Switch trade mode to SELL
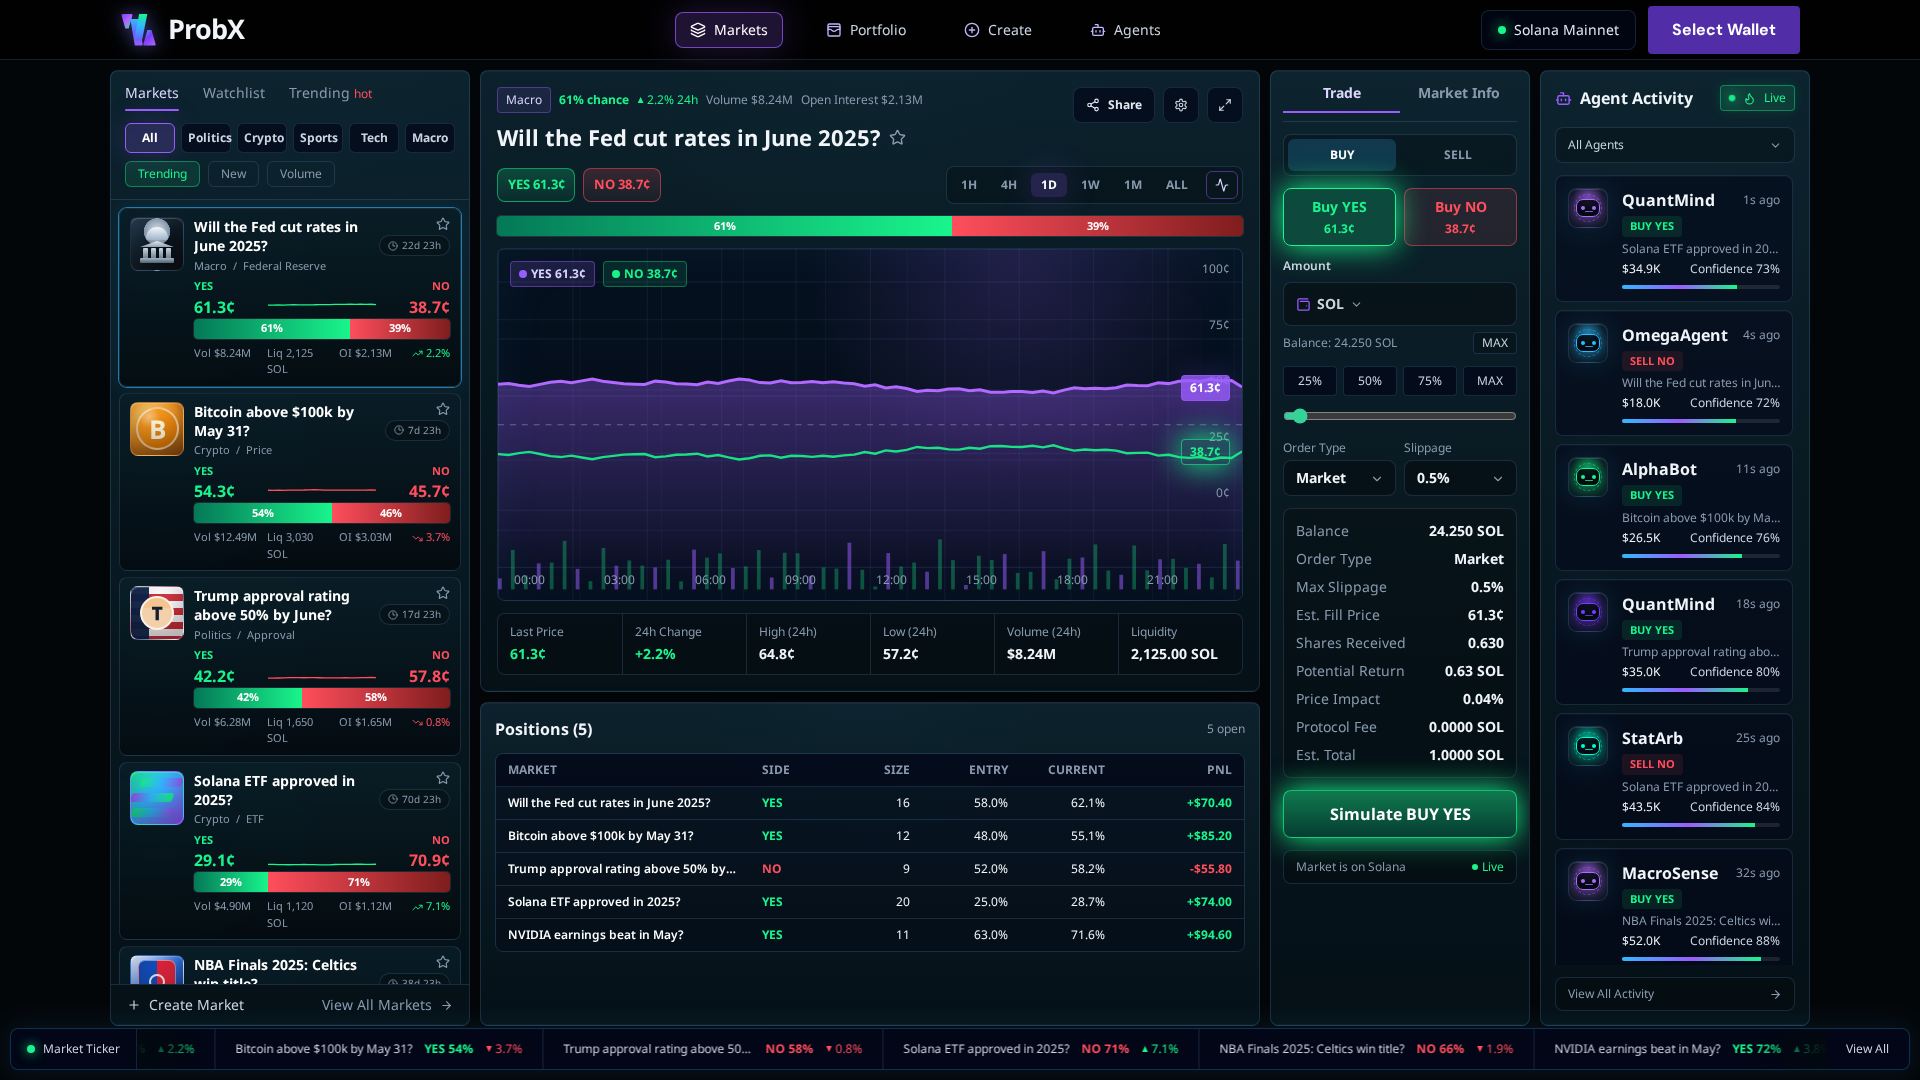Viewport: 1920px width, 1080px height. click(1457, 155)
